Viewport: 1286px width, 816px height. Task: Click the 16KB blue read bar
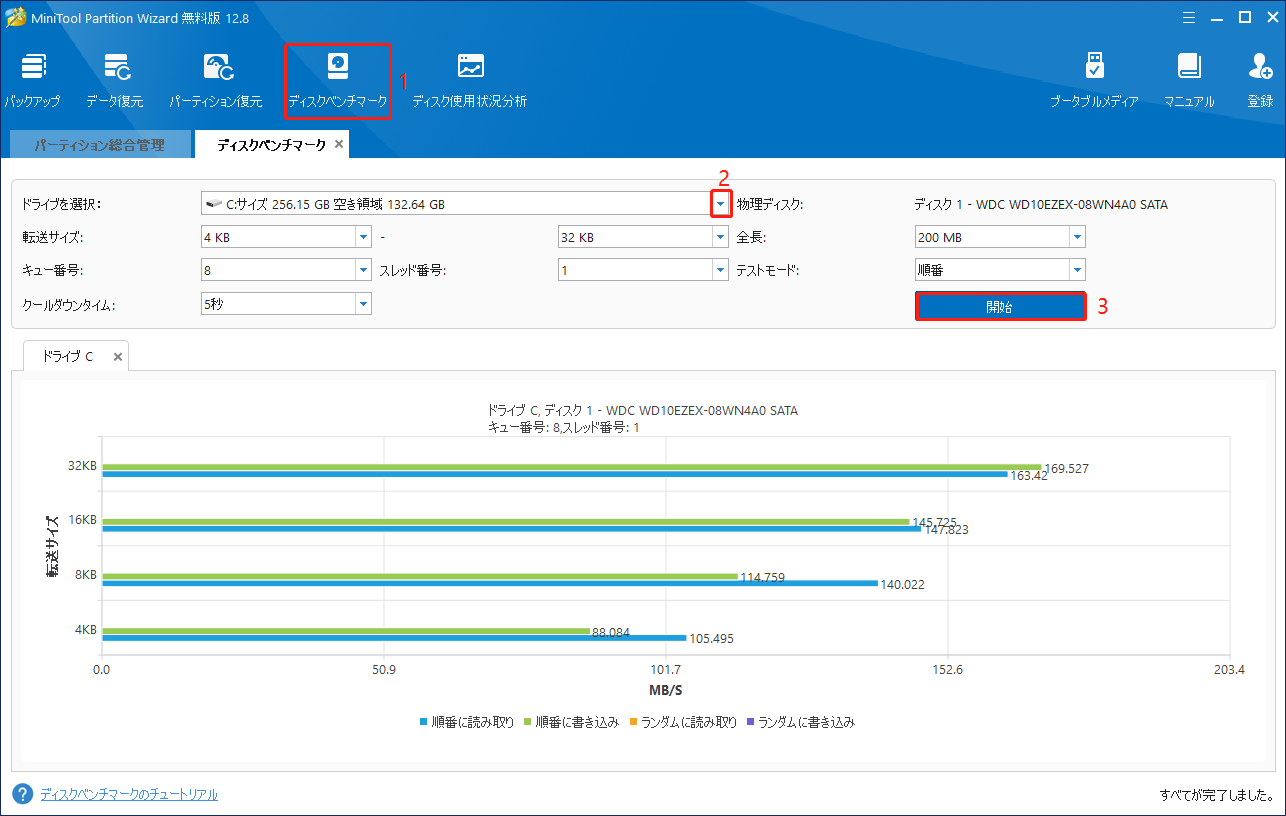512,528
